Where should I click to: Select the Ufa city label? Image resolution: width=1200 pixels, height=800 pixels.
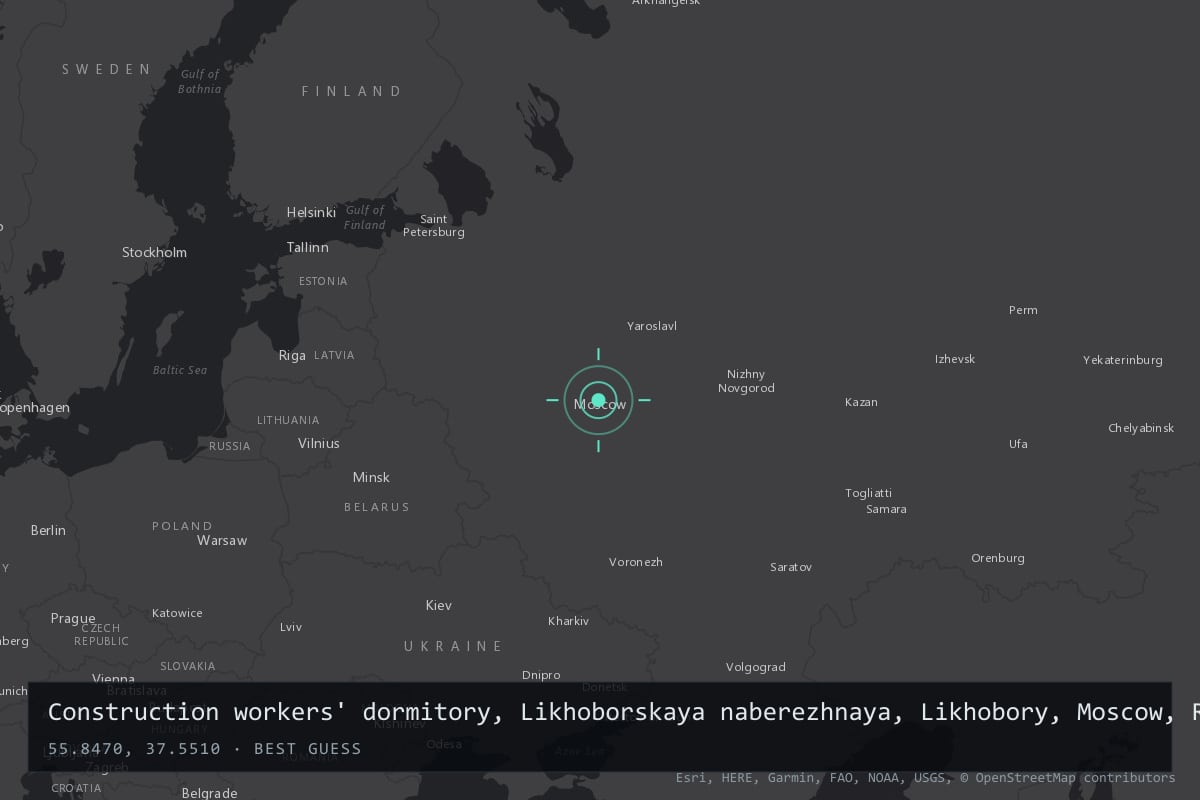[1018, 444]
